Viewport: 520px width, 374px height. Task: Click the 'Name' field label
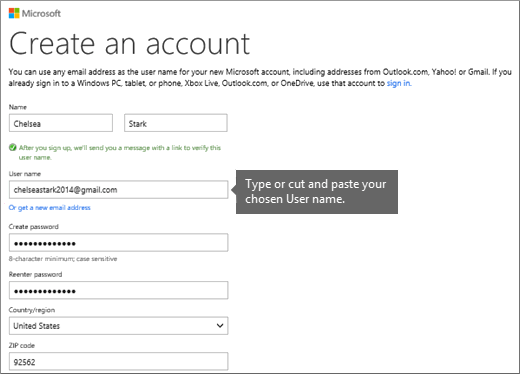[18, 107]
